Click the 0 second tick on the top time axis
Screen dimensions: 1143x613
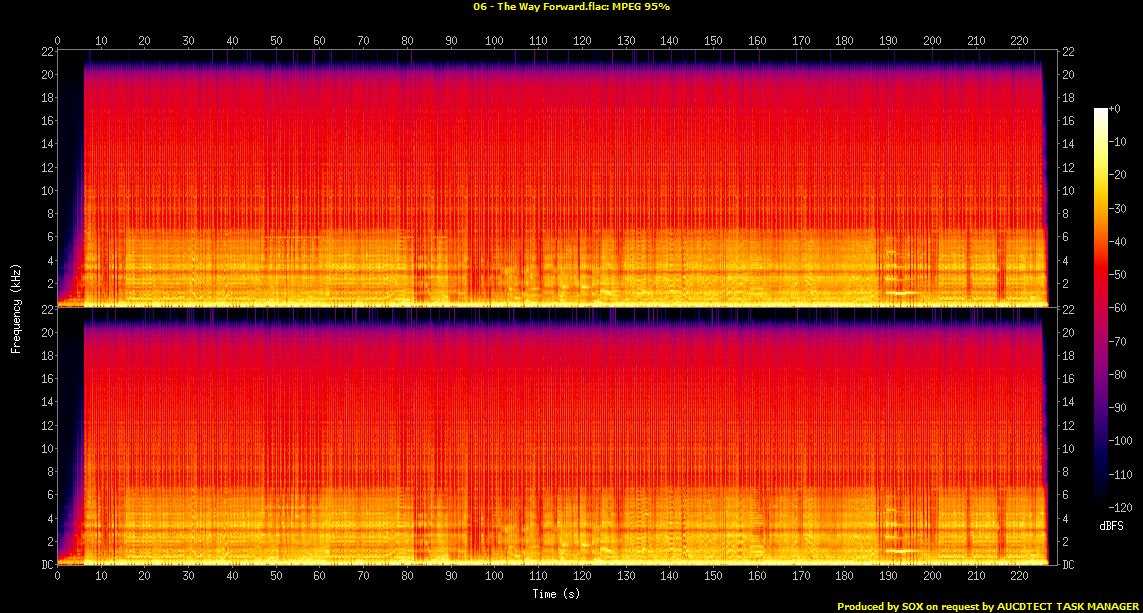(57, 41)
